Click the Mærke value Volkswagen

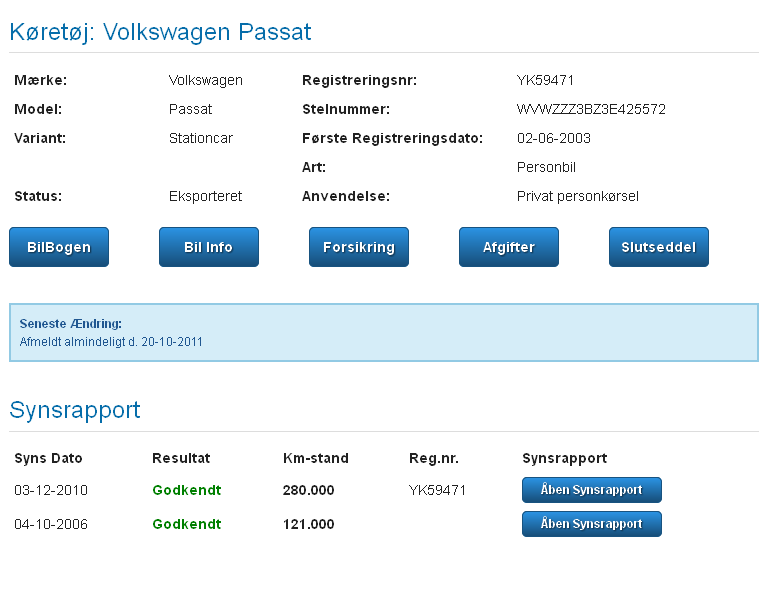pos(205,80)
